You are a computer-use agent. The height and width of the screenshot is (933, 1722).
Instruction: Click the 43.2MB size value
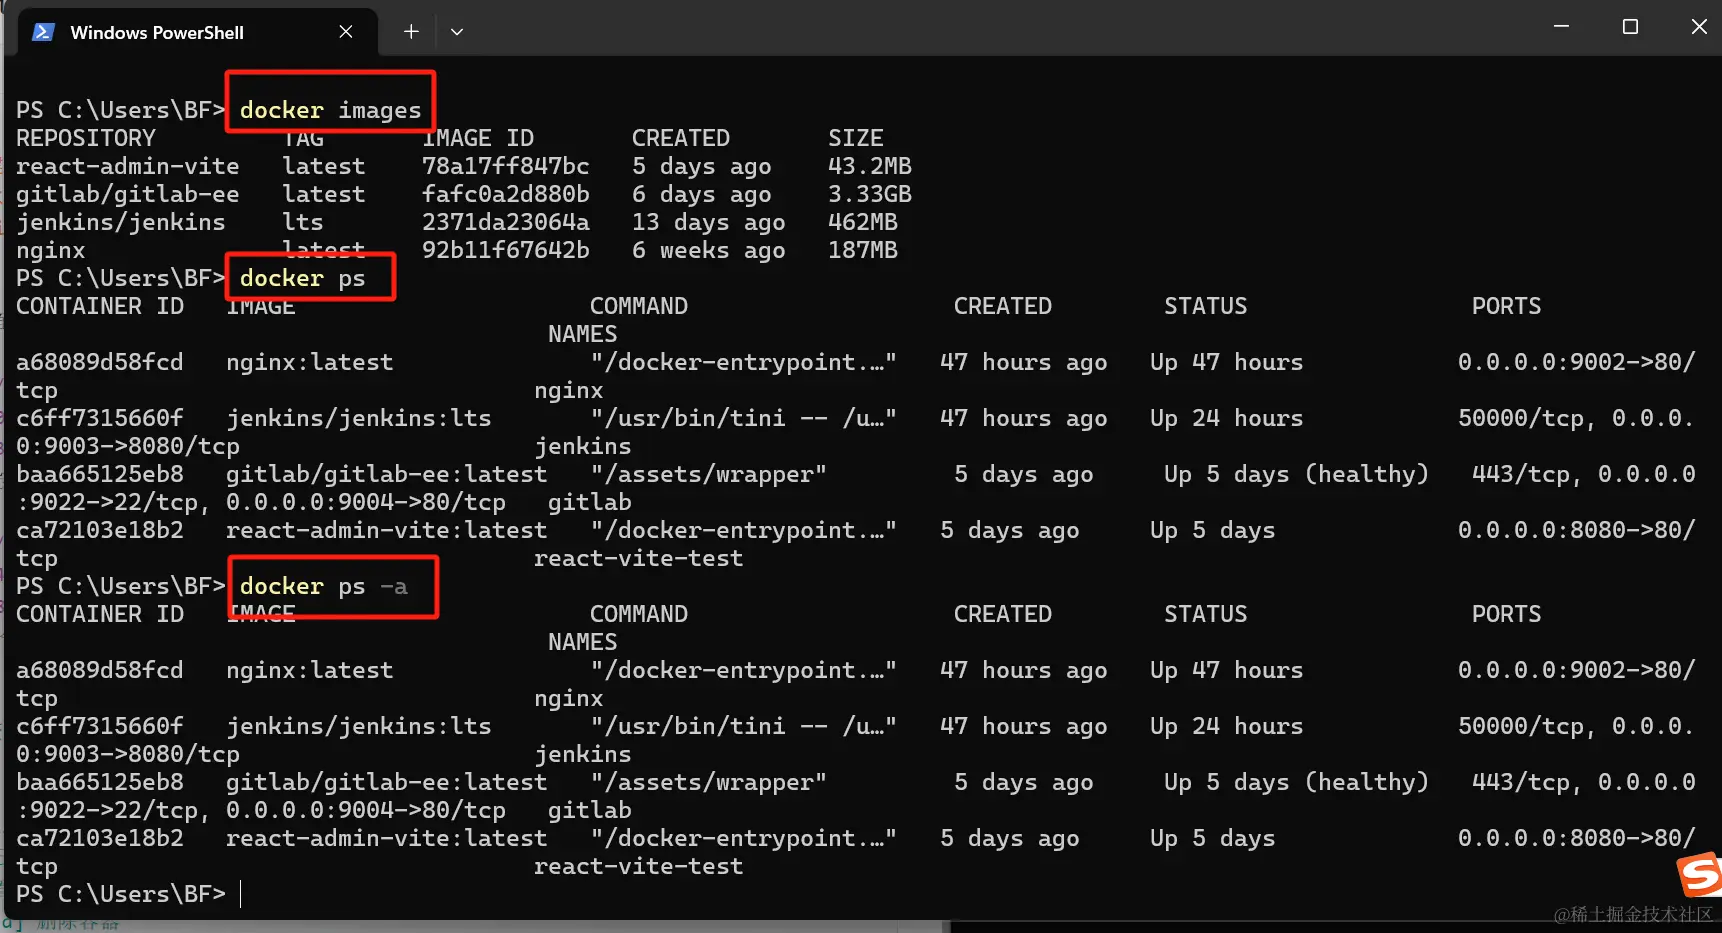click(869, 166)
